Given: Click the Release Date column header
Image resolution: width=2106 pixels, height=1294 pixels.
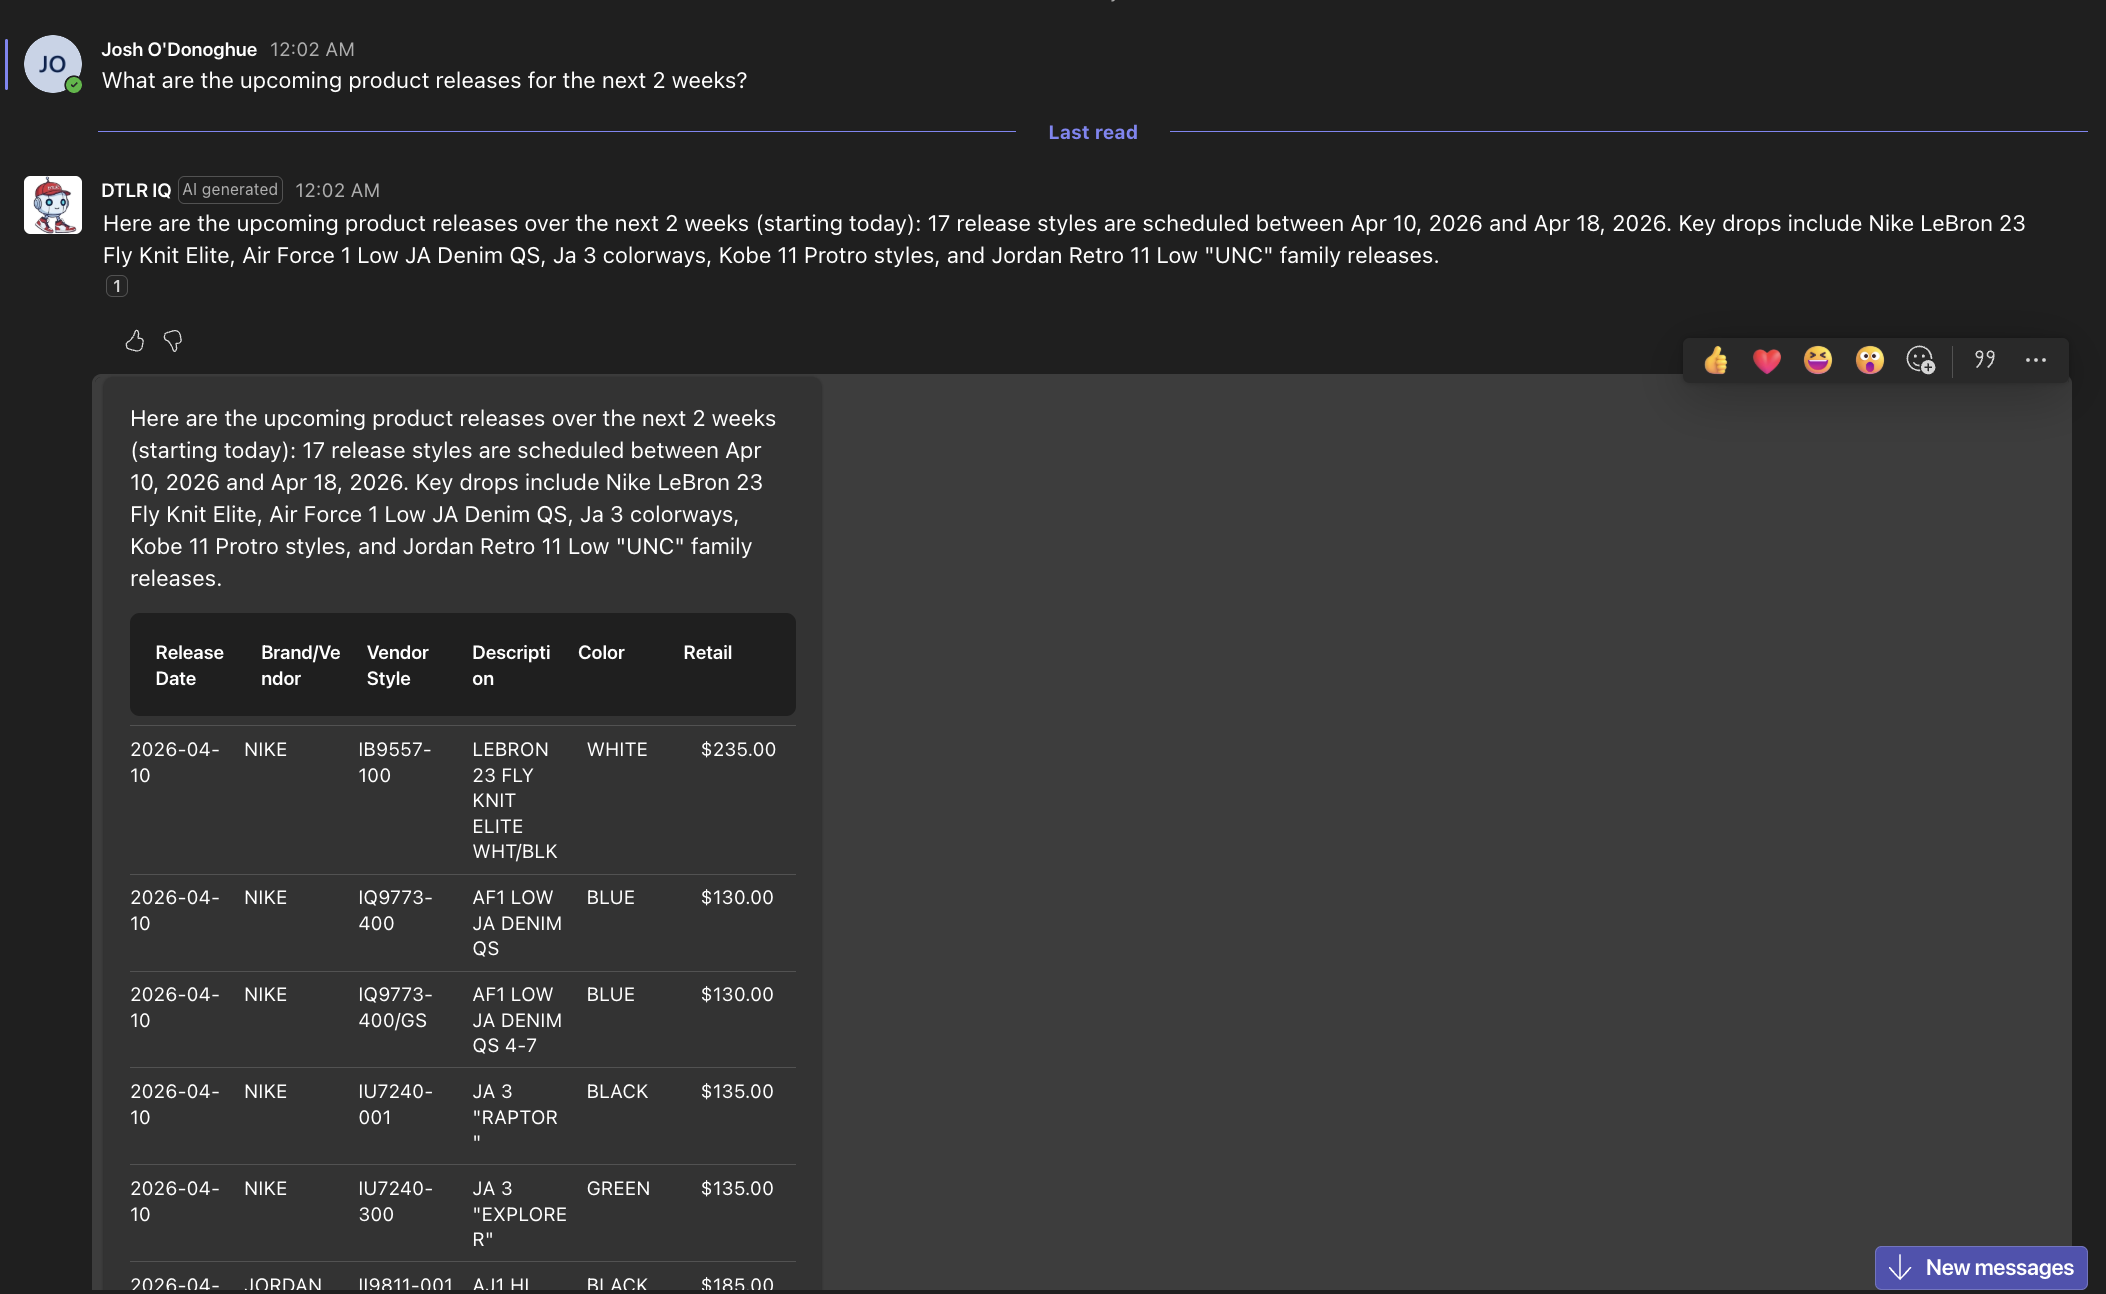Looking at the screenshot, I should click(x=190, y=665).
